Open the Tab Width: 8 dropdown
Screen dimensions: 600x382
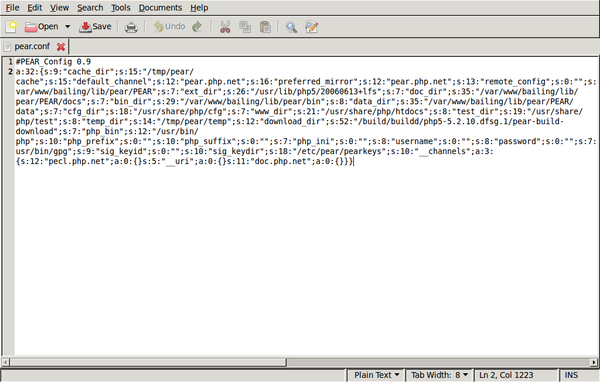click(439, 375)
